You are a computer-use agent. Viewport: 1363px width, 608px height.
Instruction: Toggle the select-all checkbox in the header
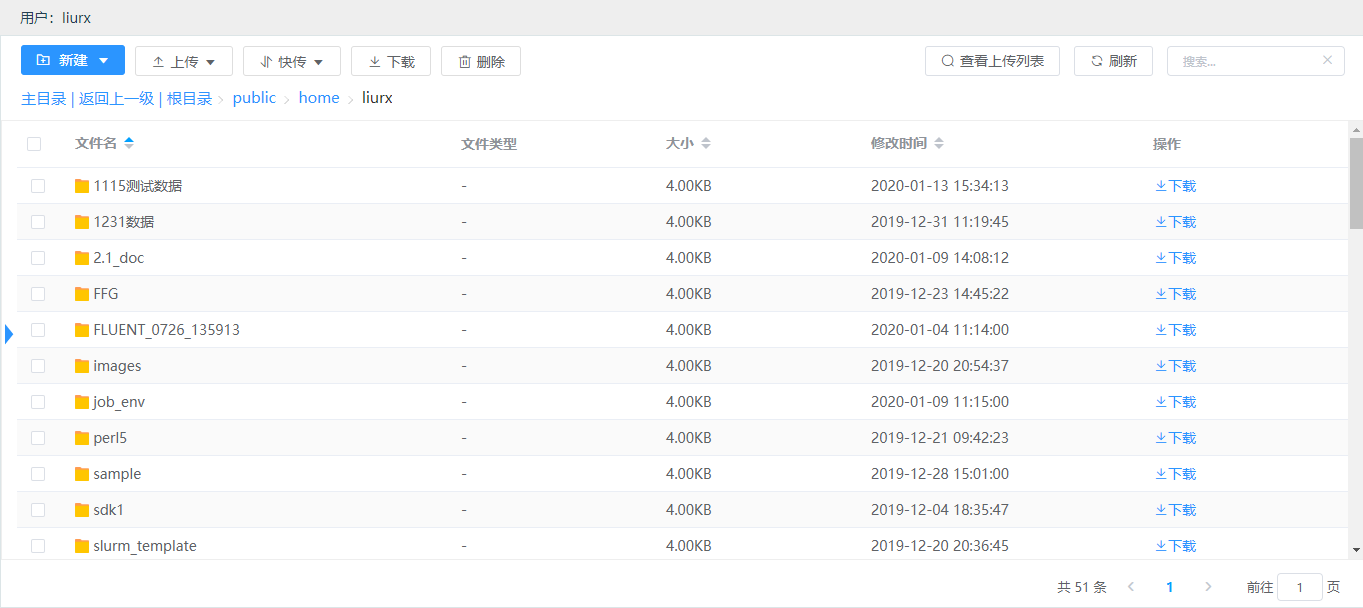[x=34, y=144]
